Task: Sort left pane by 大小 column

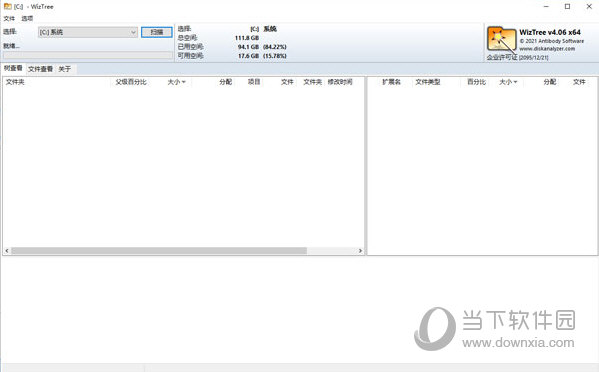Action: tap(176, 82)
